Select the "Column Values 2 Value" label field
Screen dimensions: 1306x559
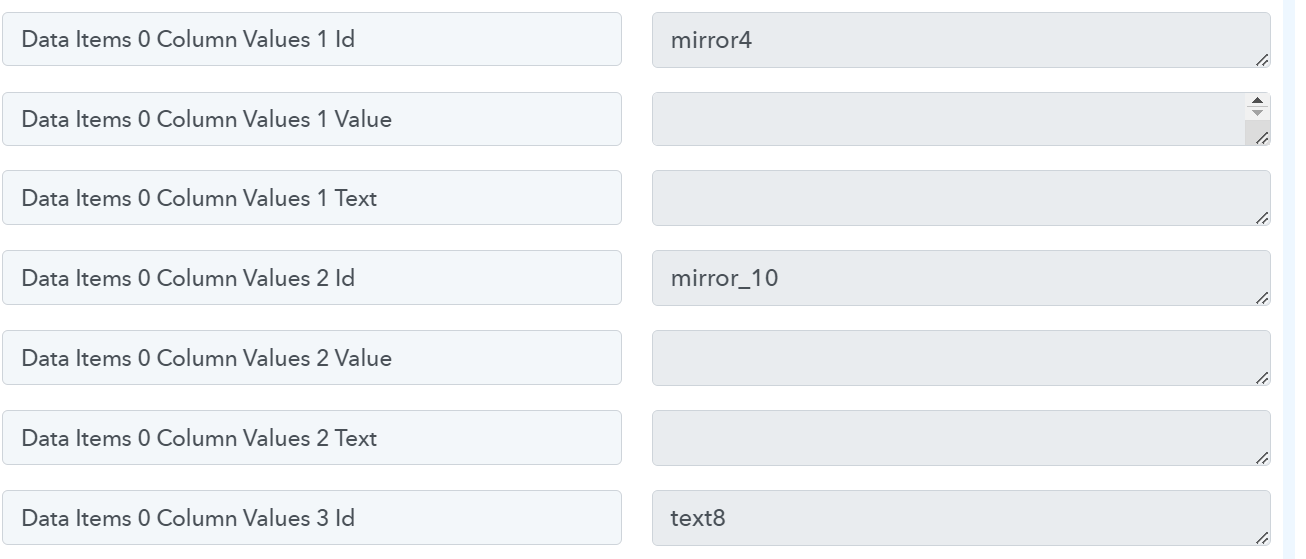(x=311, y=358)
